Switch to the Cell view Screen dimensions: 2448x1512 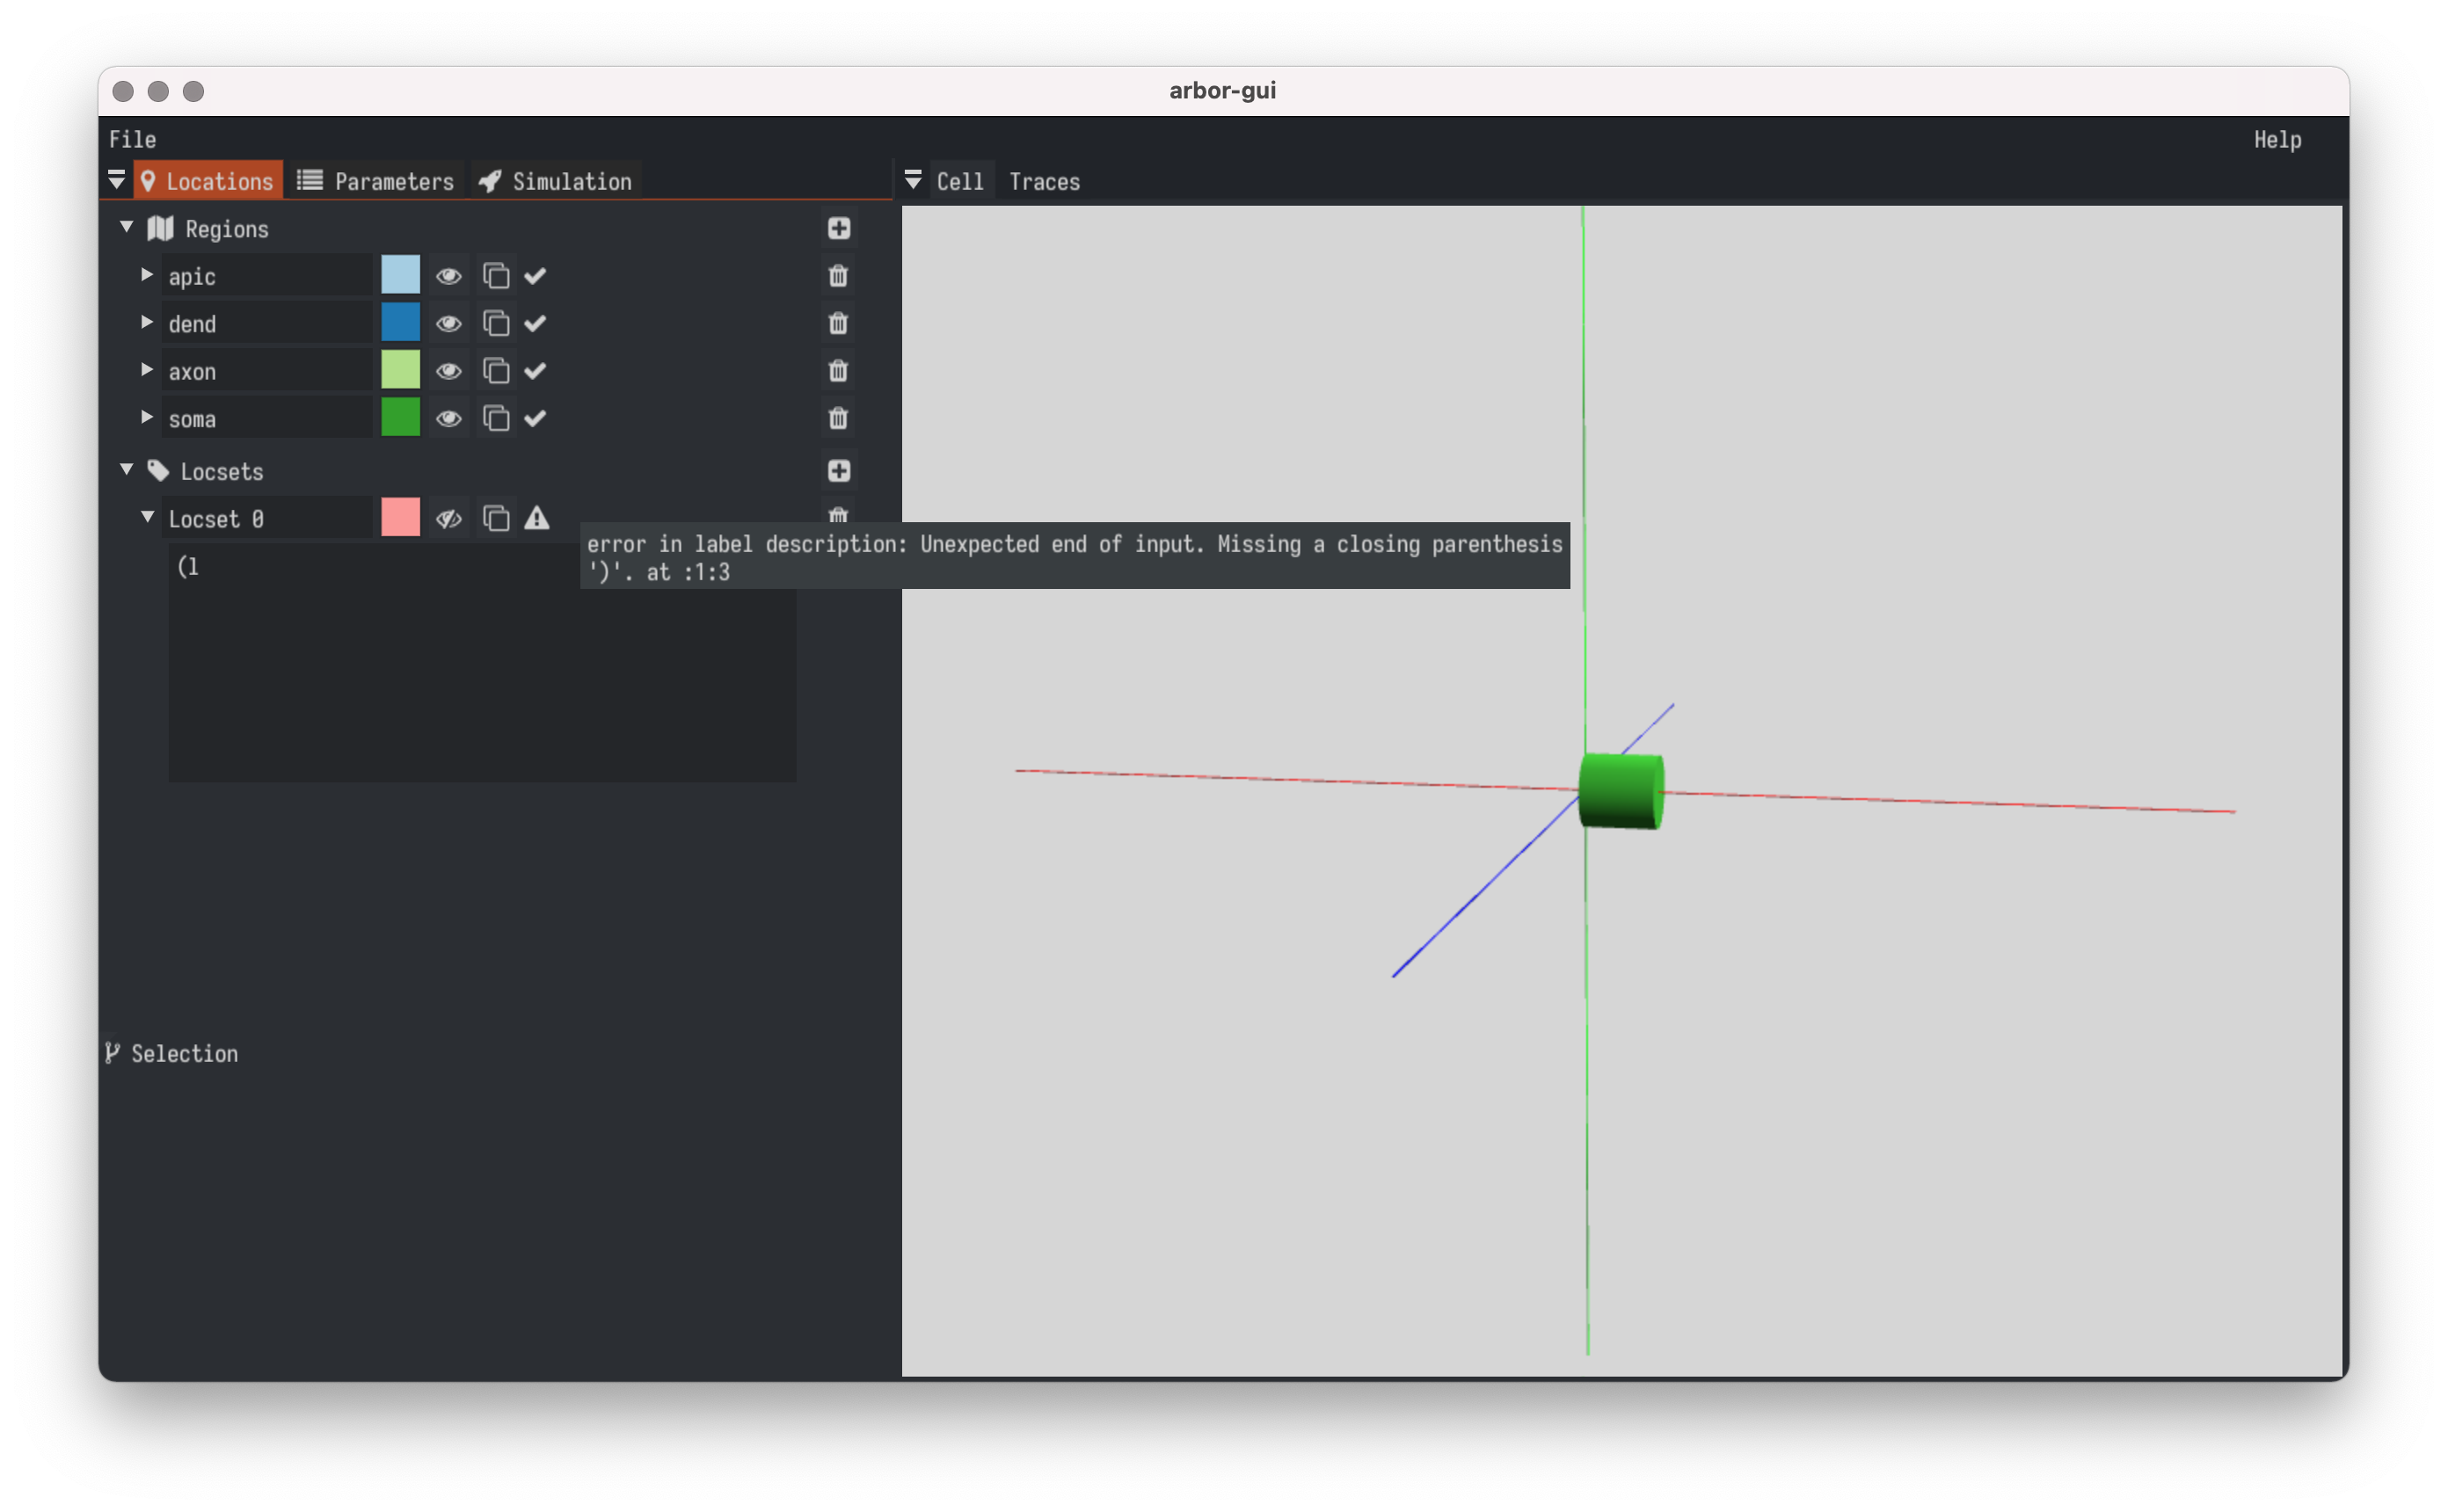click(958, 180)
